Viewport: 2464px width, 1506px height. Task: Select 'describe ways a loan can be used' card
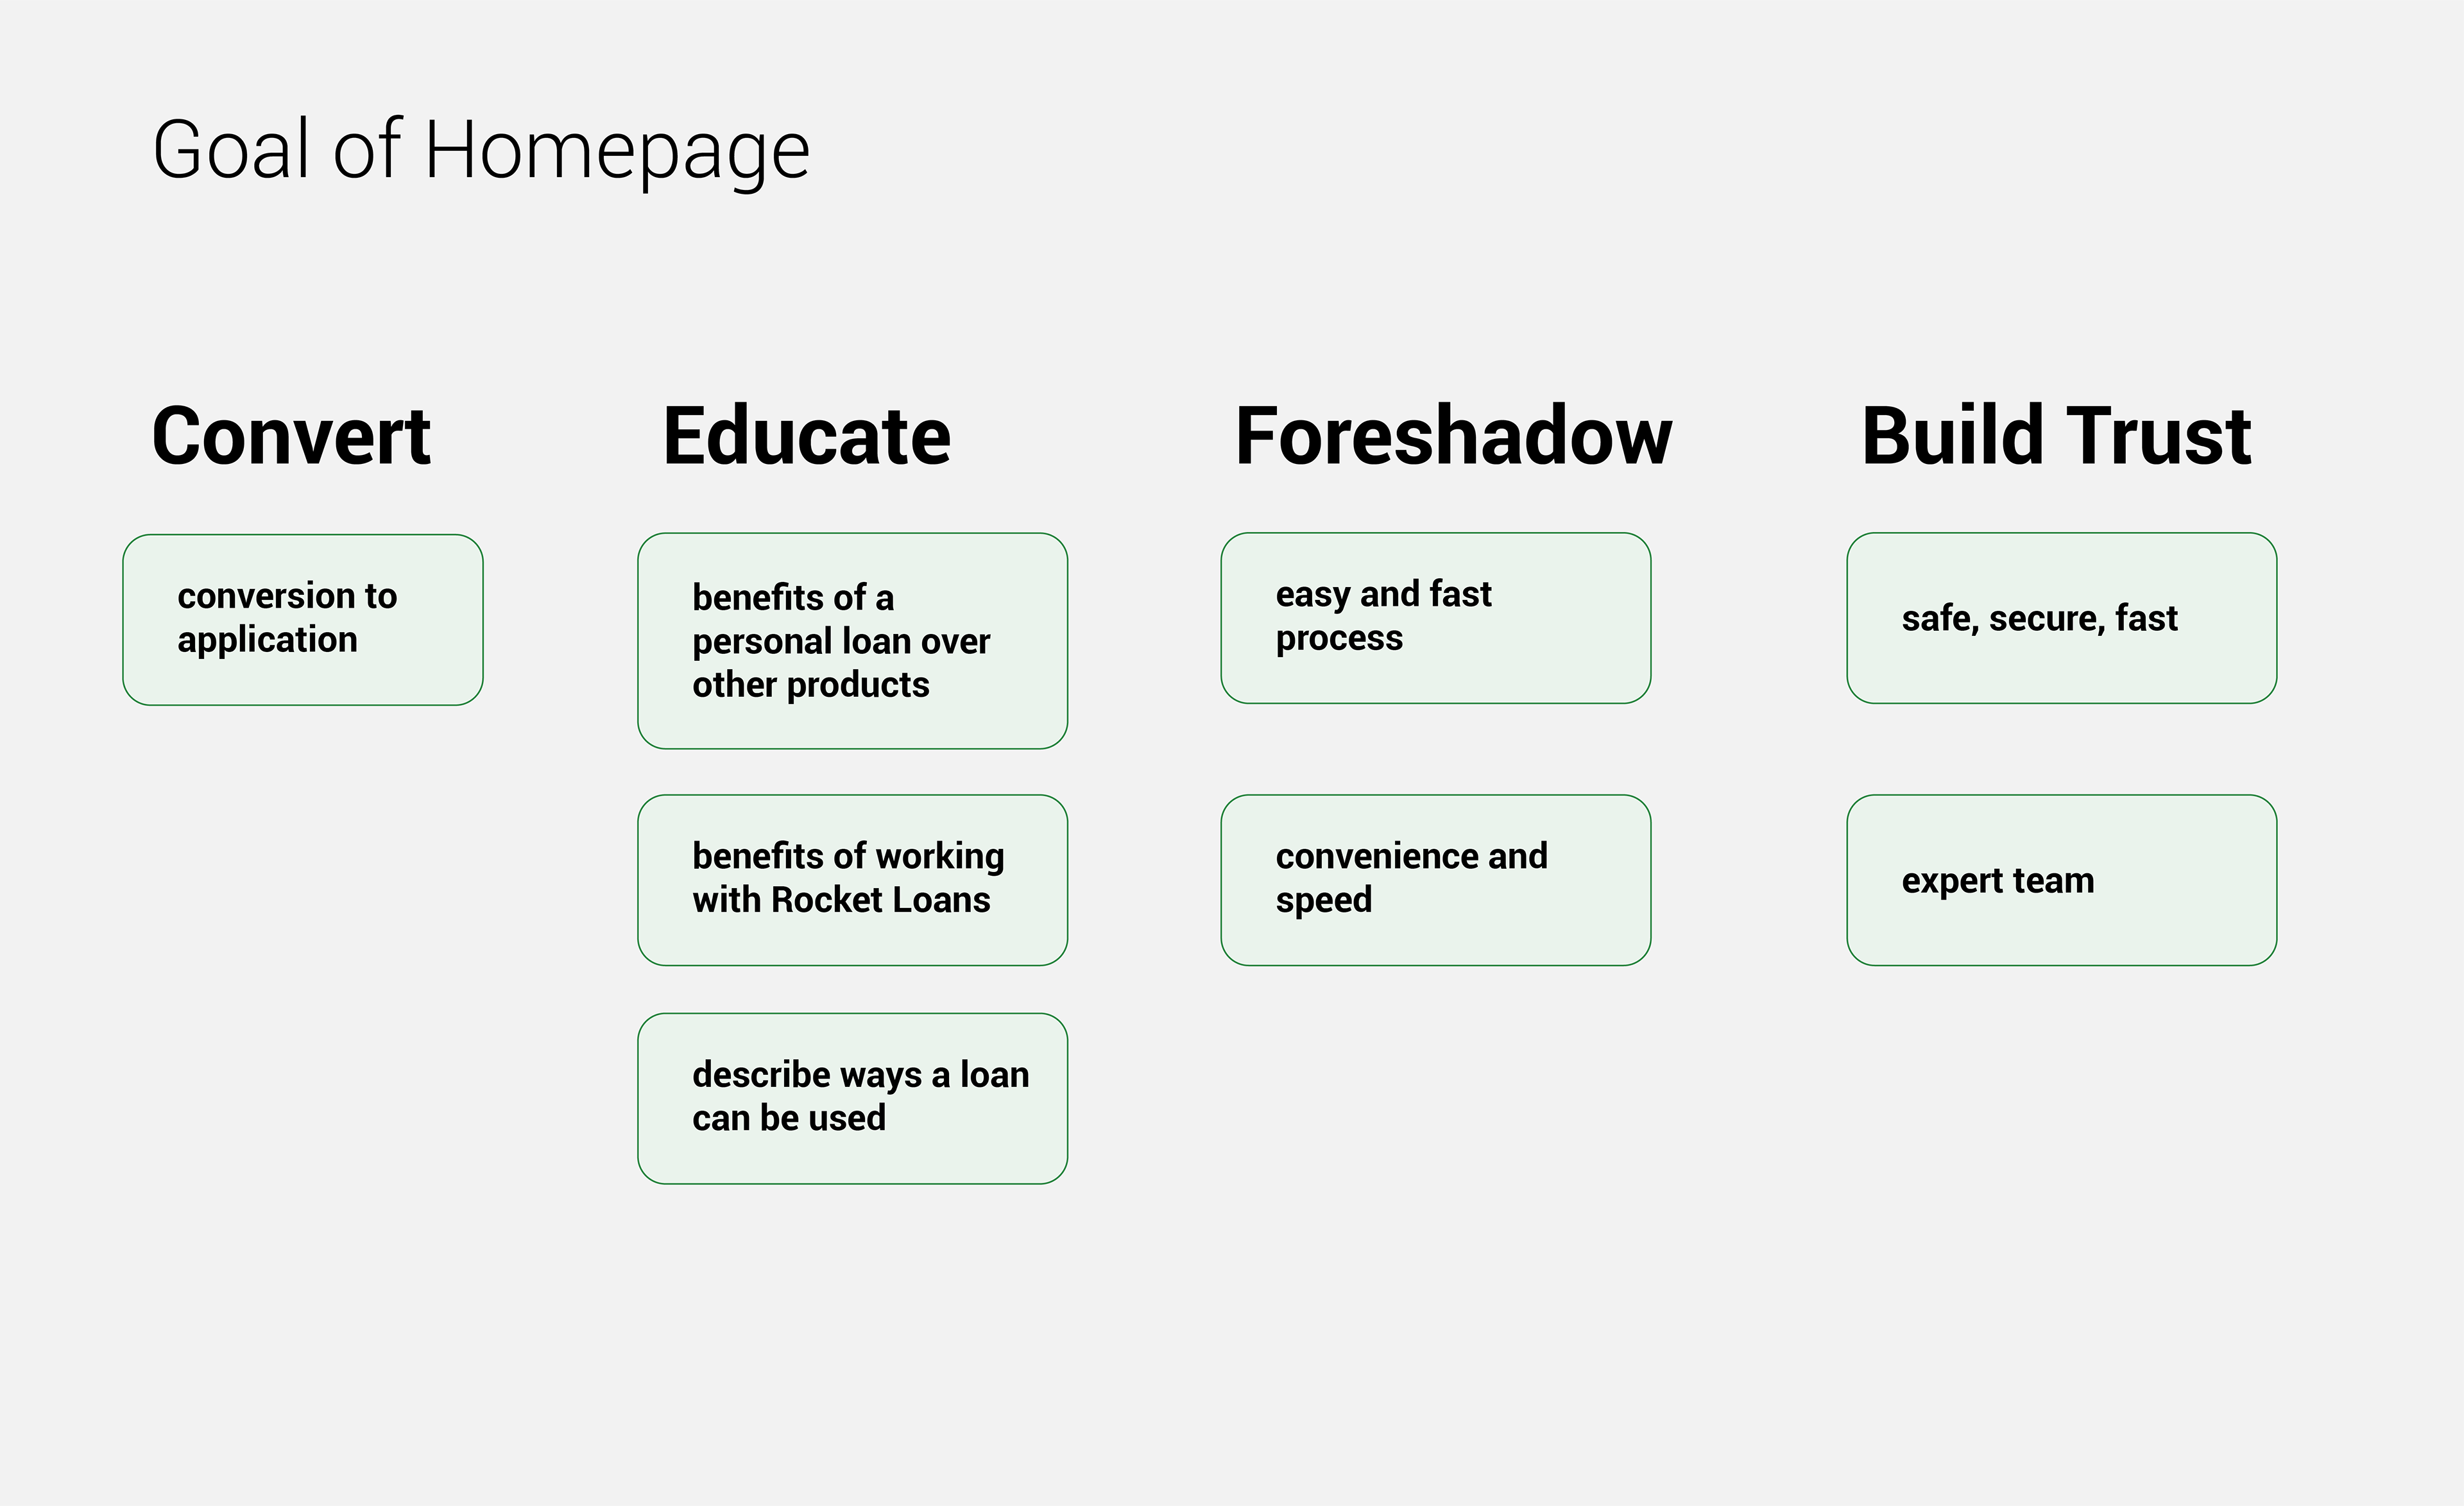853,1099
